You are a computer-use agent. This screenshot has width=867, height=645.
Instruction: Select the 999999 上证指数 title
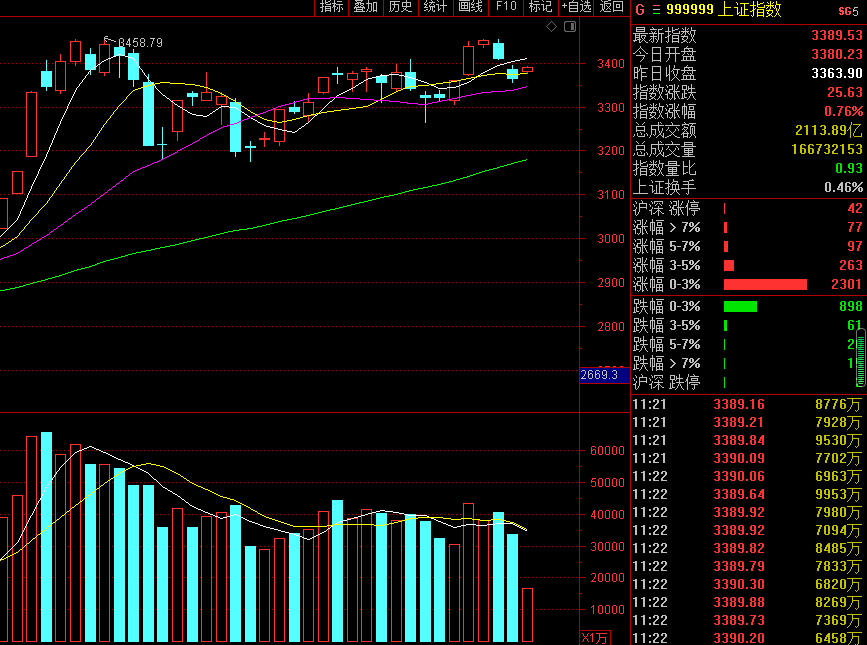pos(724,9)
